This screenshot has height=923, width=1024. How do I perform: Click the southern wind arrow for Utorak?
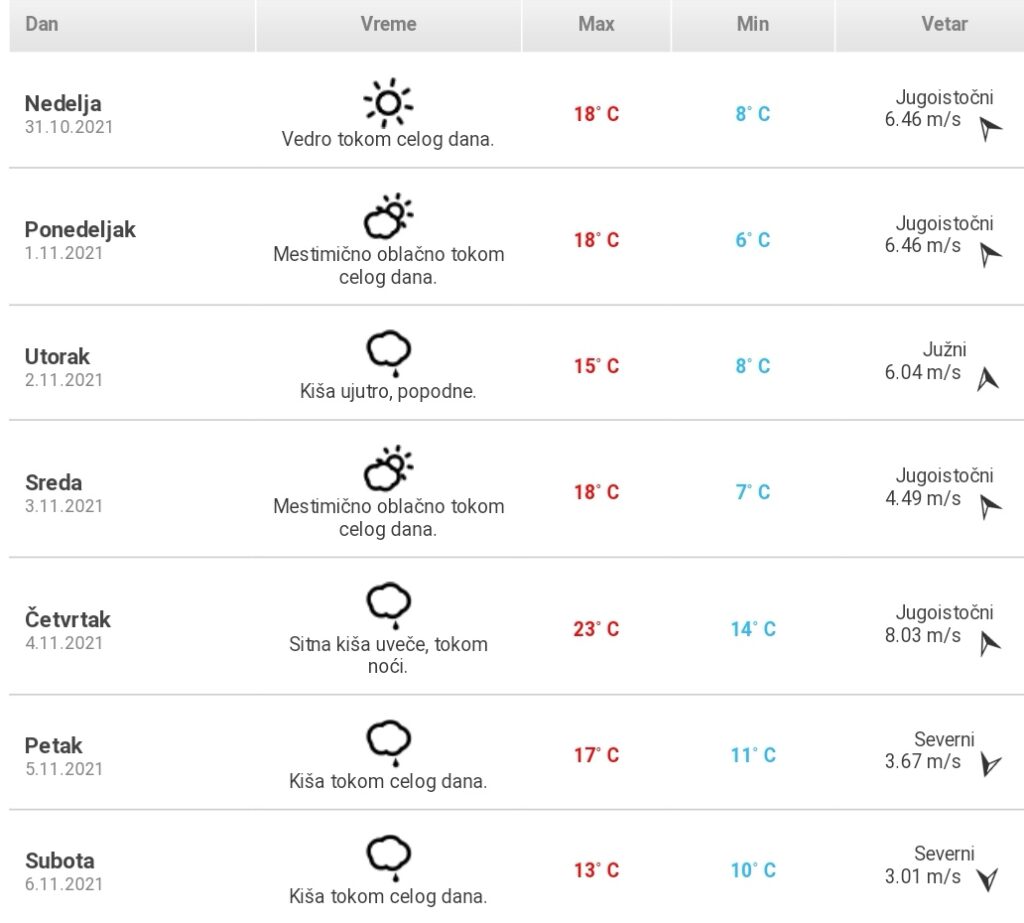[987, 380]
